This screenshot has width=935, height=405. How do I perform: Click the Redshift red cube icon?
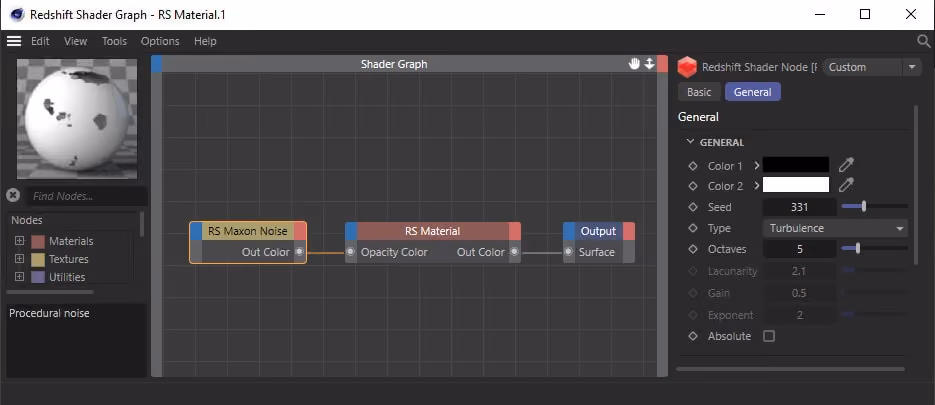pyautogui.click(x=688, y=67)
